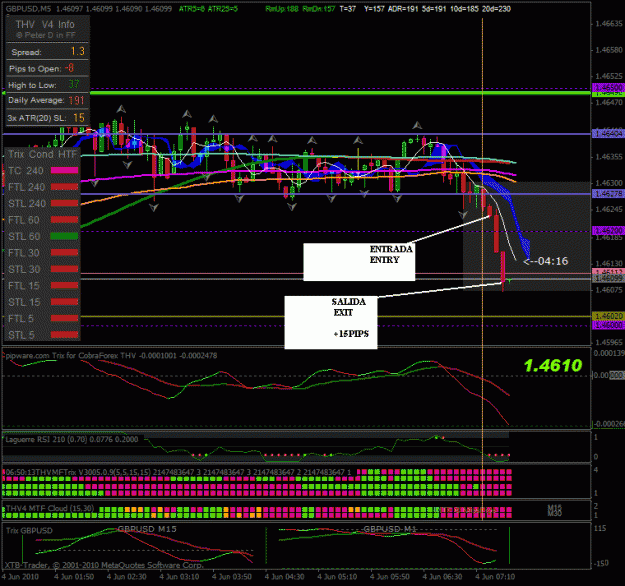Click the 4 Jun 04:30 time label
625x586 pixels.
point(285,577)
